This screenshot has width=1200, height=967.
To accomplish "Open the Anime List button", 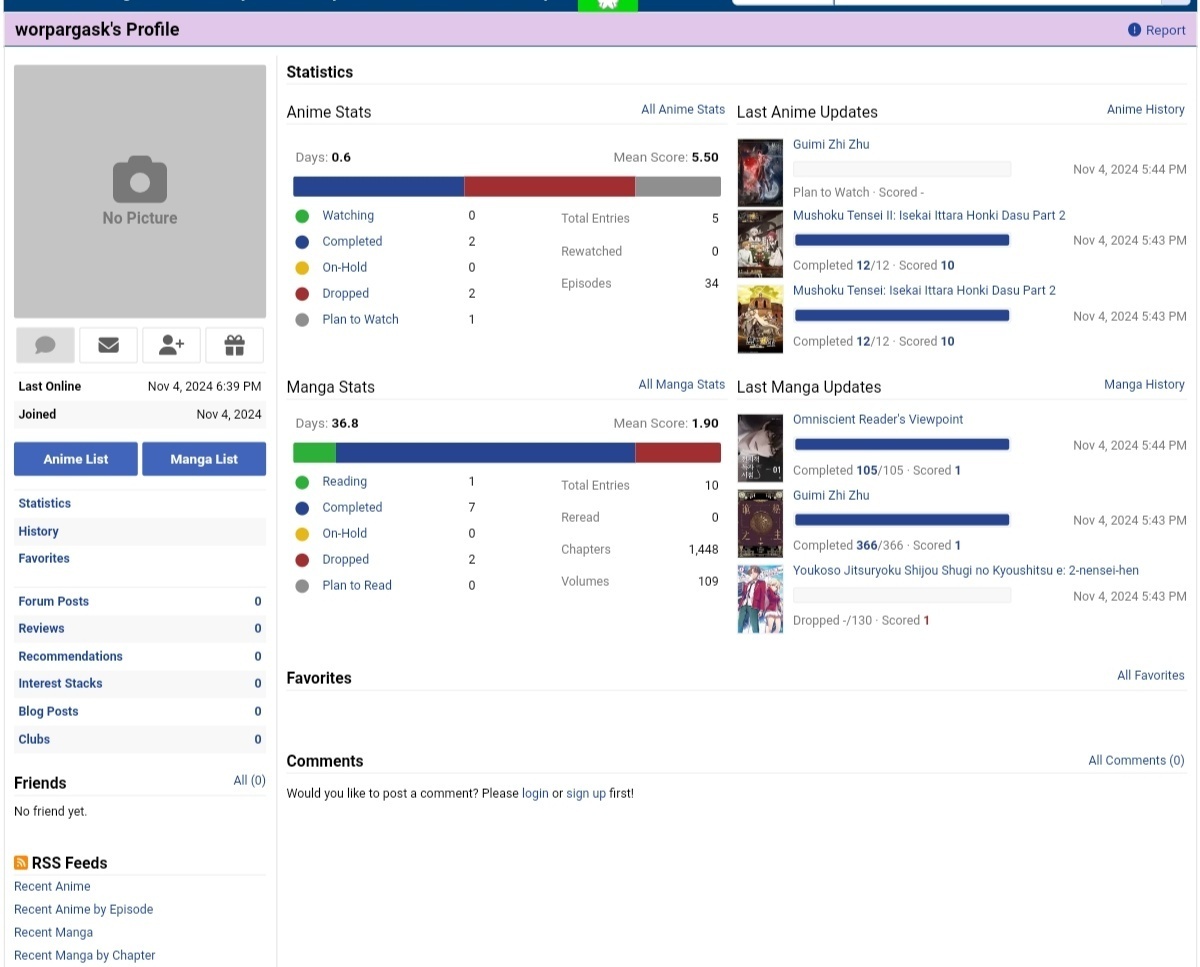I will pos(76,459).
